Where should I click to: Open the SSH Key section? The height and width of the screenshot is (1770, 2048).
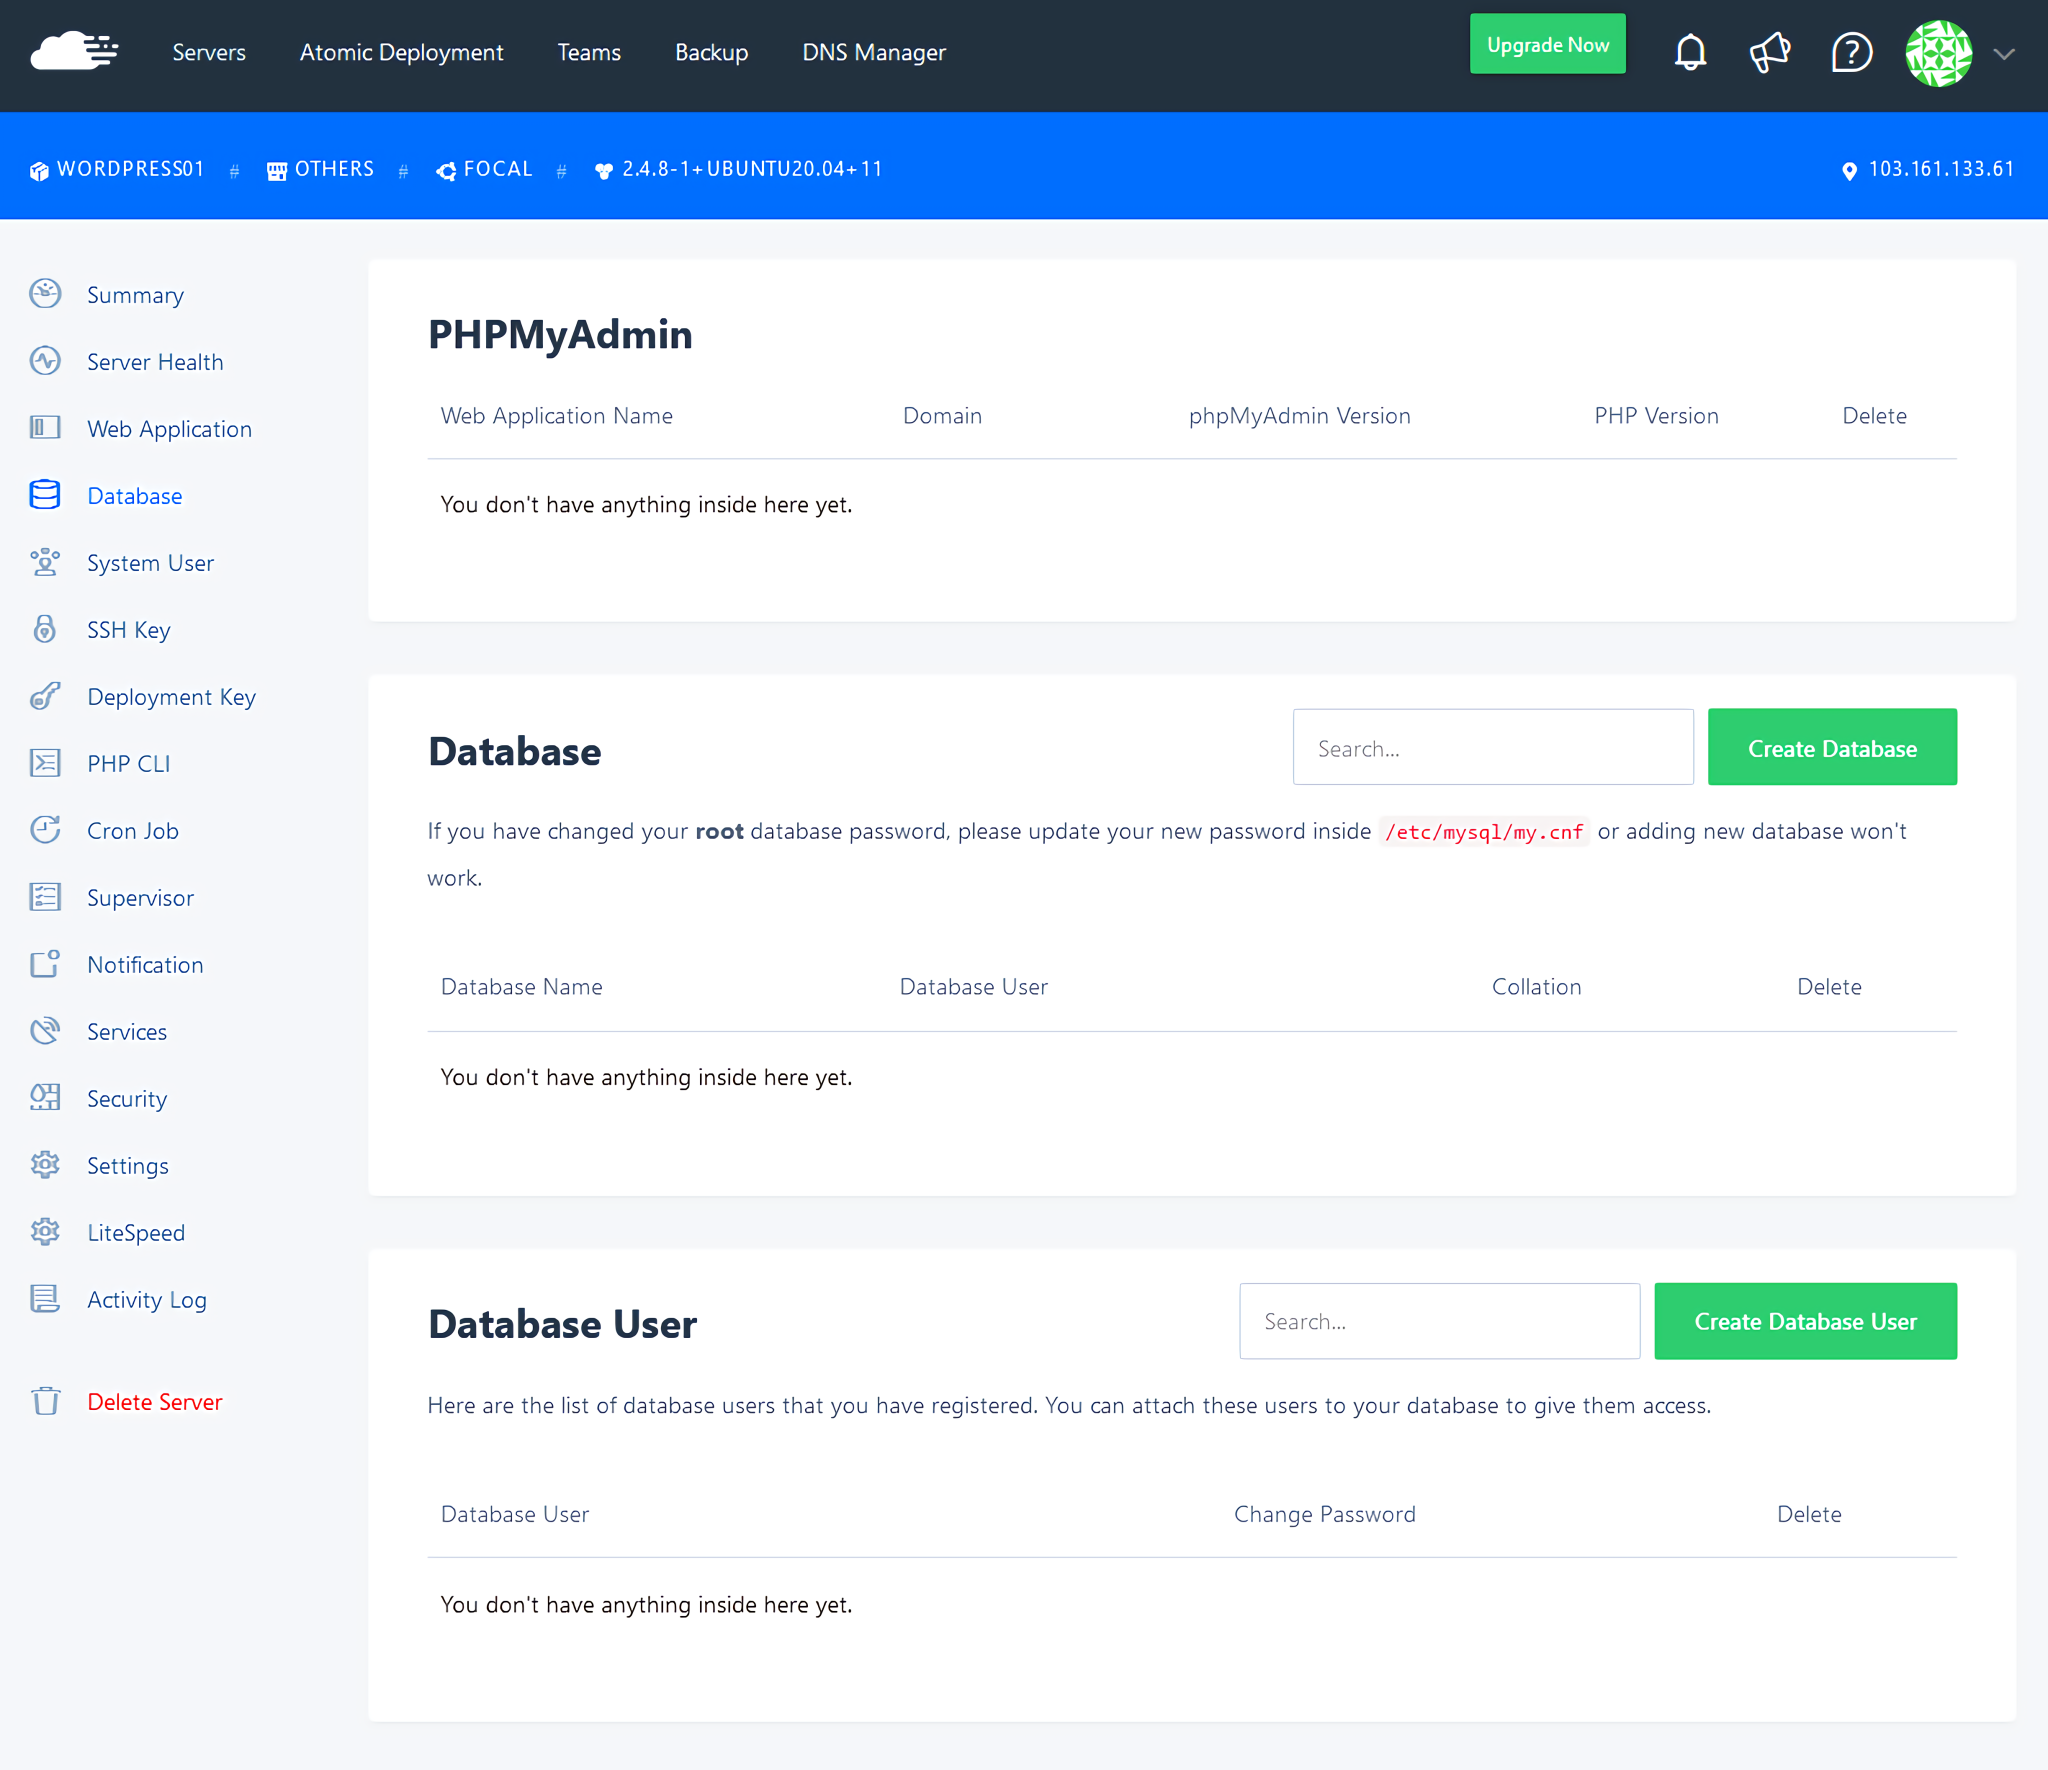pos(128,629)
